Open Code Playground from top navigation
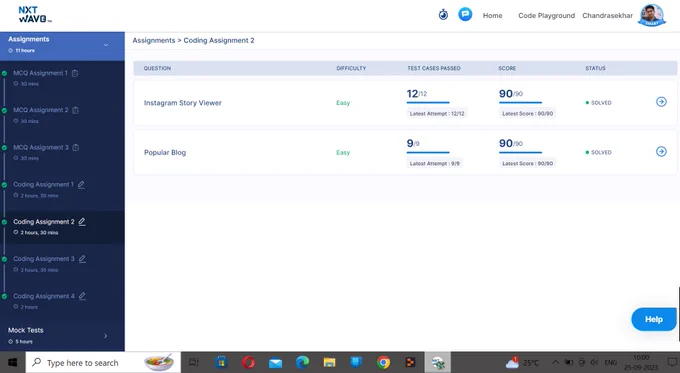 point(546,16)
